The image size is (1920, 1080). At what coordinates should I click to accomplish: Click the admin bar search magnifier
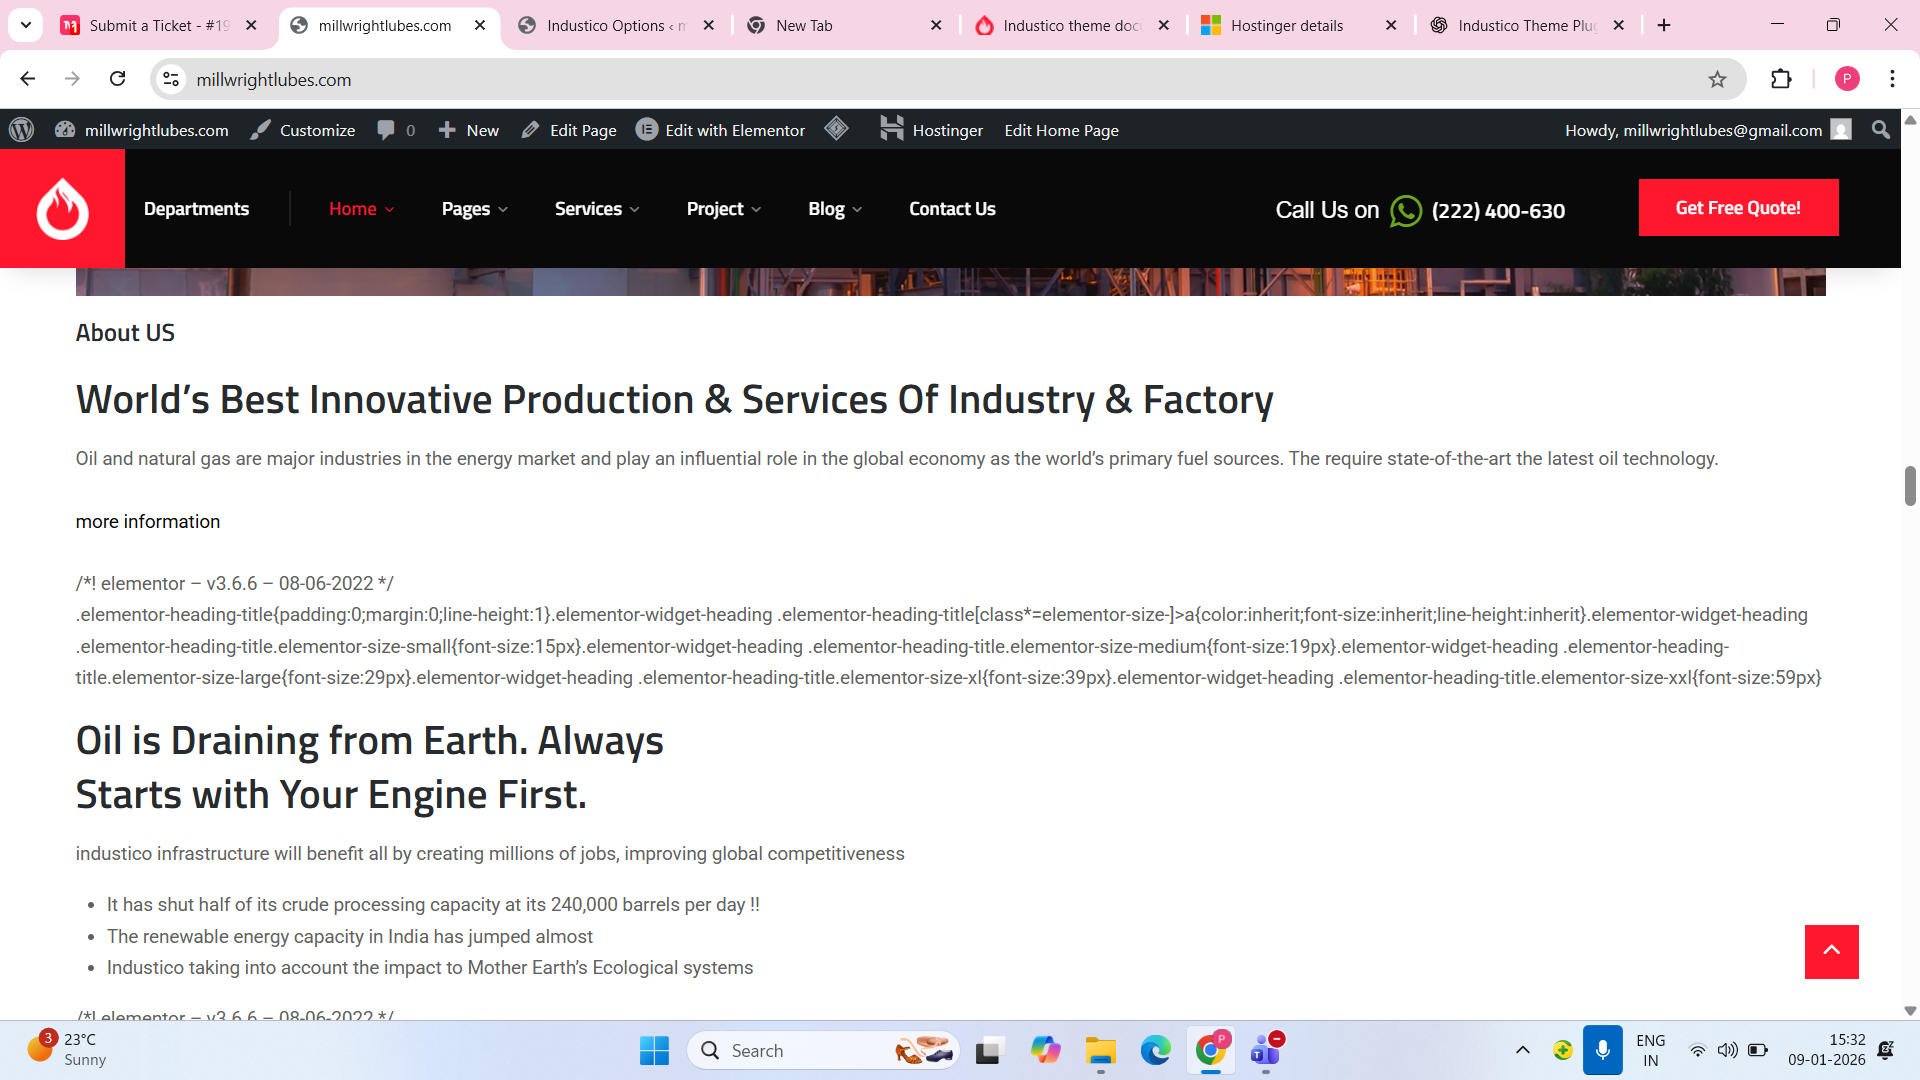(x=1880, y=130)
